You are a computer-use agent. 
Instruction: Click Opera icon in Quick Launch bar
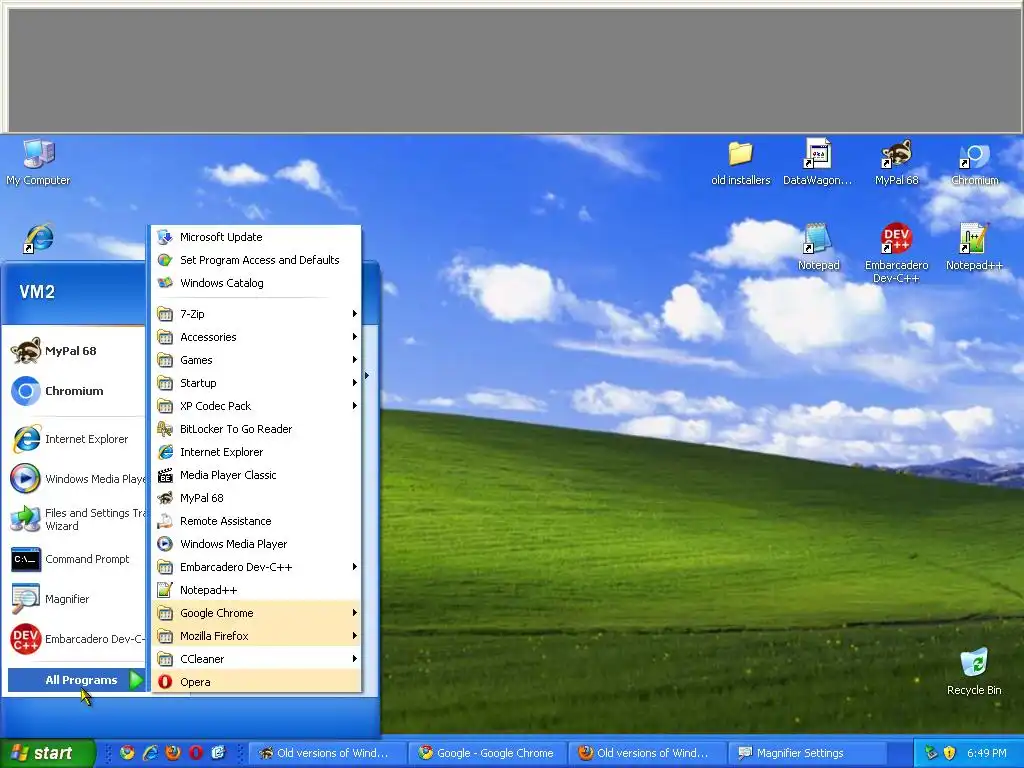[195, 753]
